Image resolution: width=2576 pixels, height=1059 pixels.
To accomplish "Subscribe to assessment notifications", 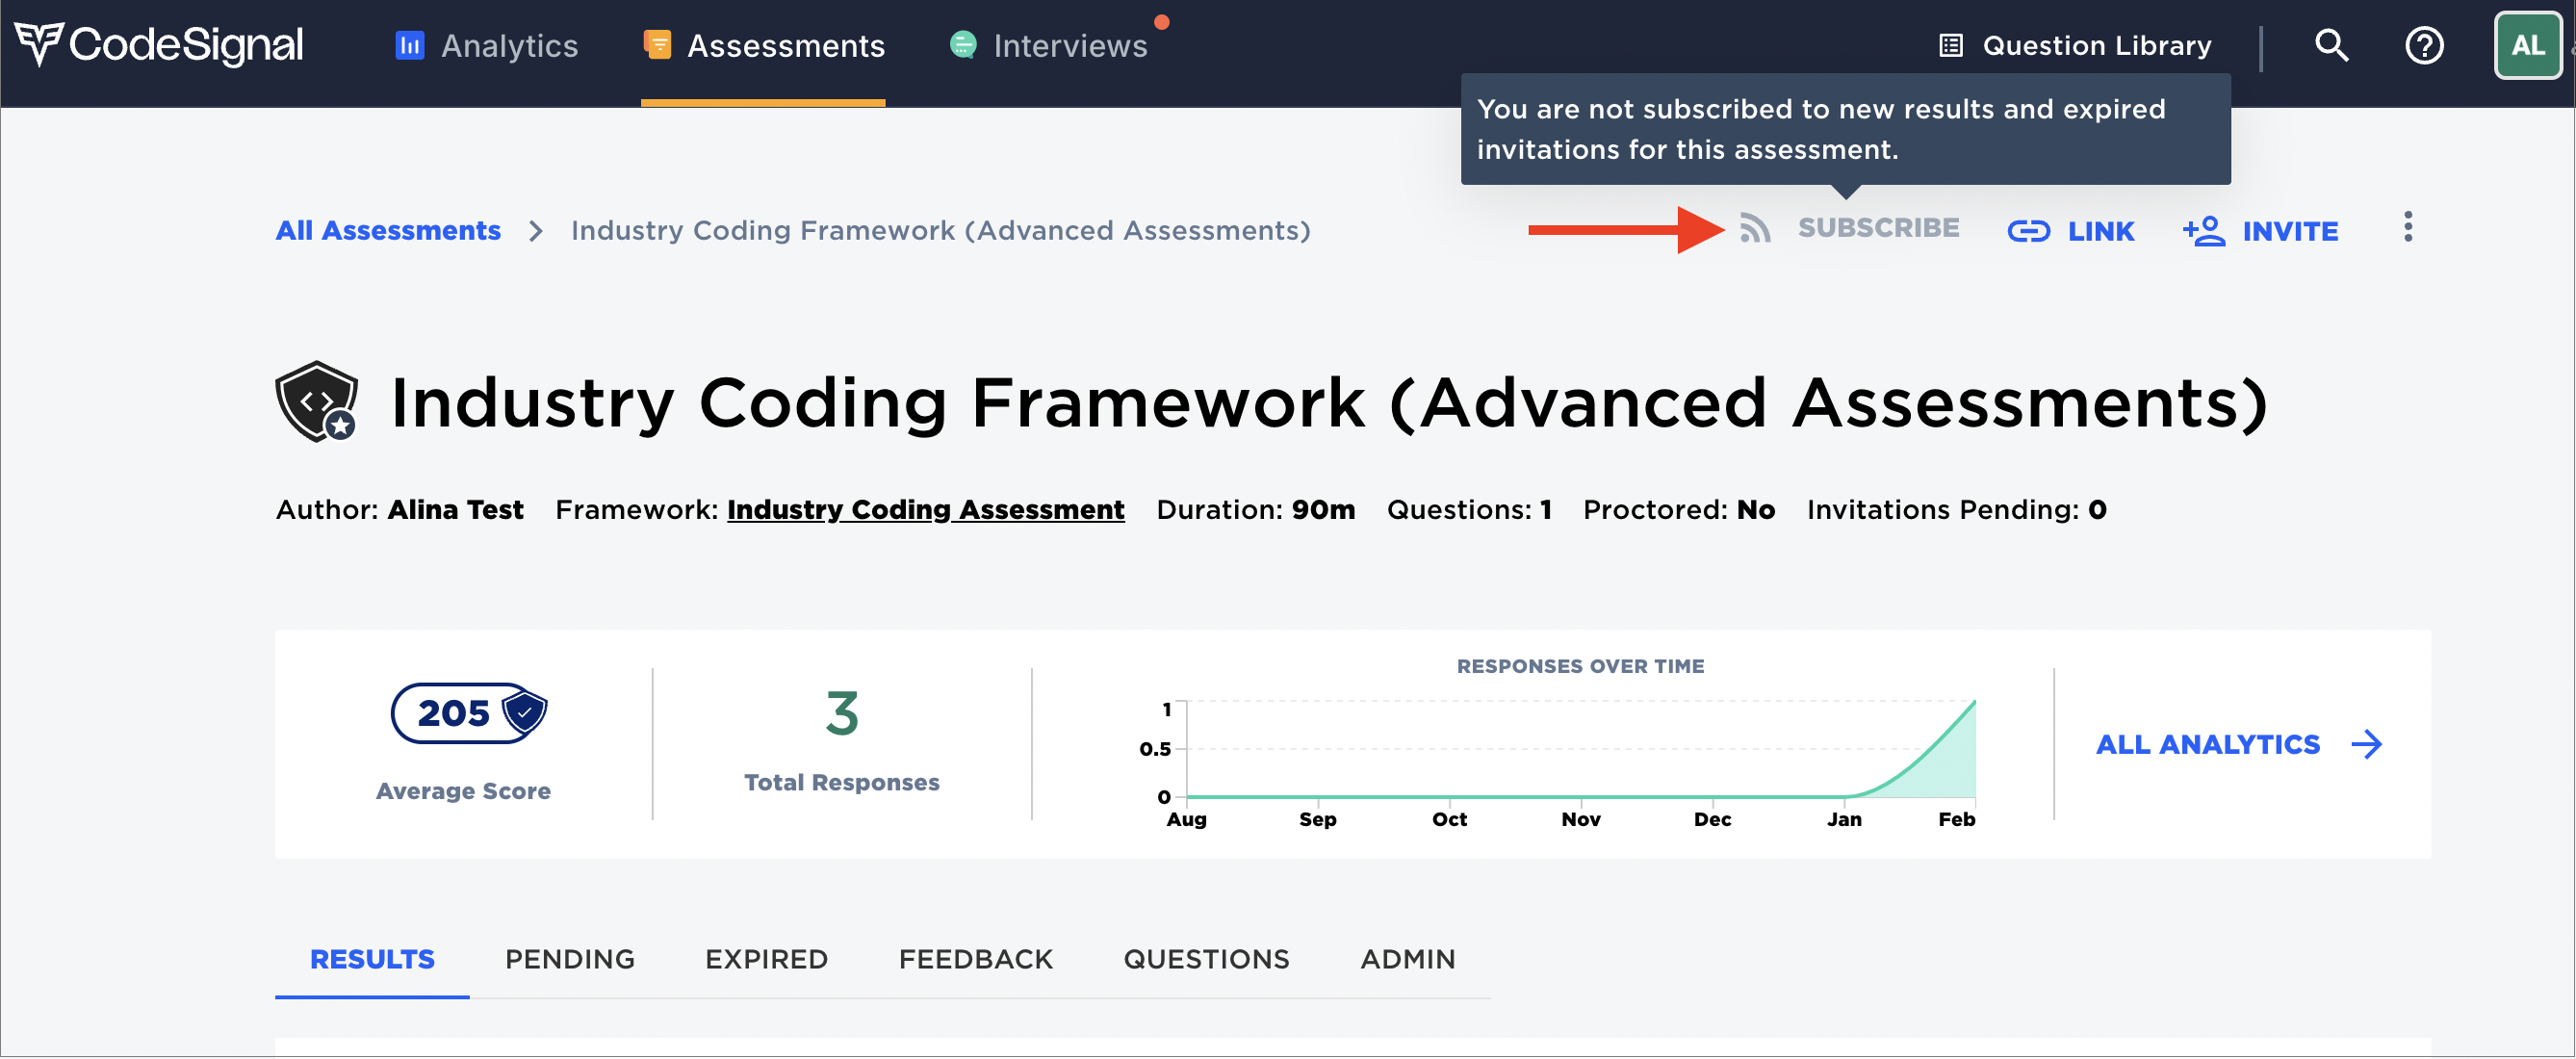I will click(1878, 229).
